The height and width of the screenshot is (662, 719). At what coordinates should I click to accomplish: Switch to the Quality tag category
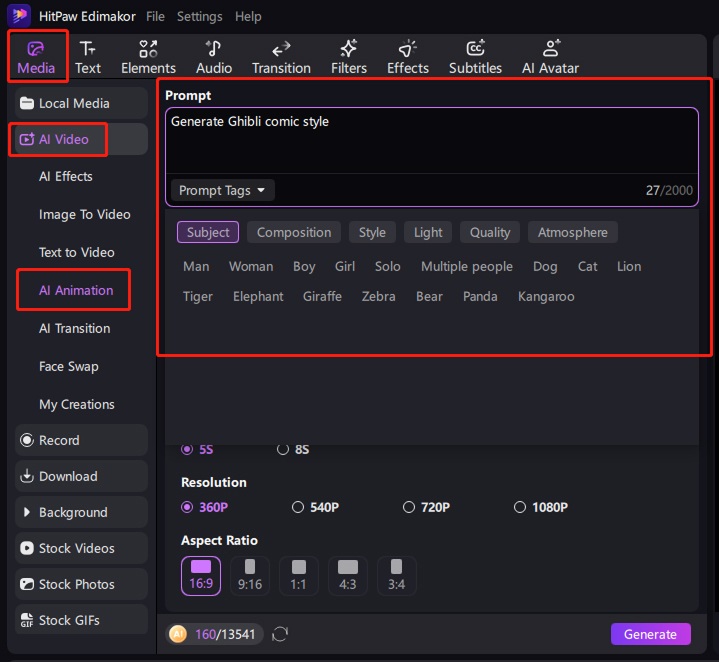click(490, 232)
